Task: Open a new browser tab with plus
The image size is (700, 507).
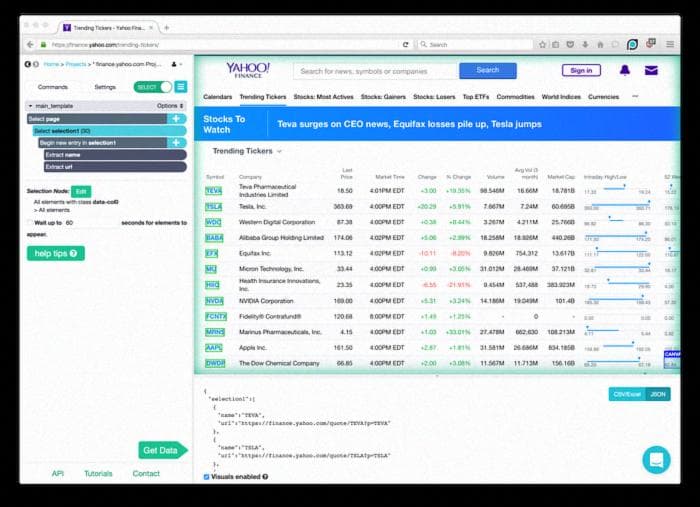Action: pyautogui.click(x=167, y=28)
